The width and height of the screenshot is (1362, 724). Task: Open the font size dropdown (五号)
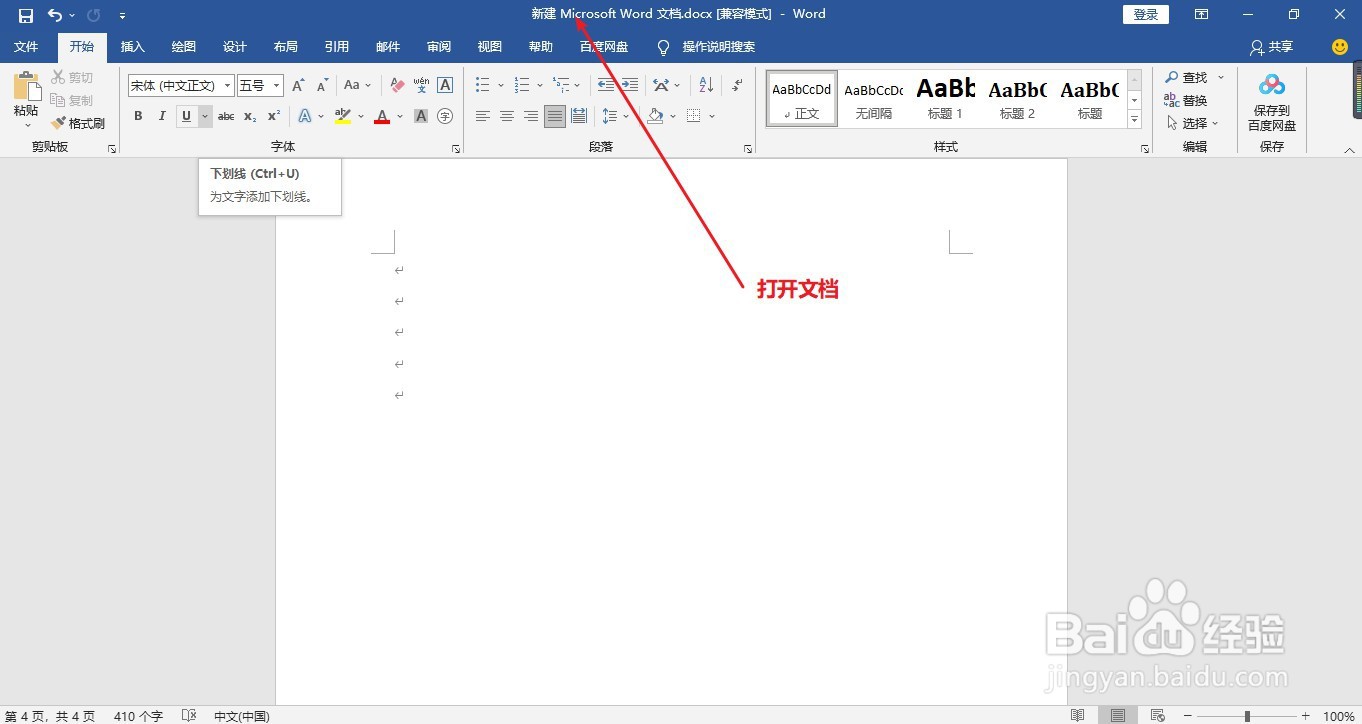click(277, 86)
